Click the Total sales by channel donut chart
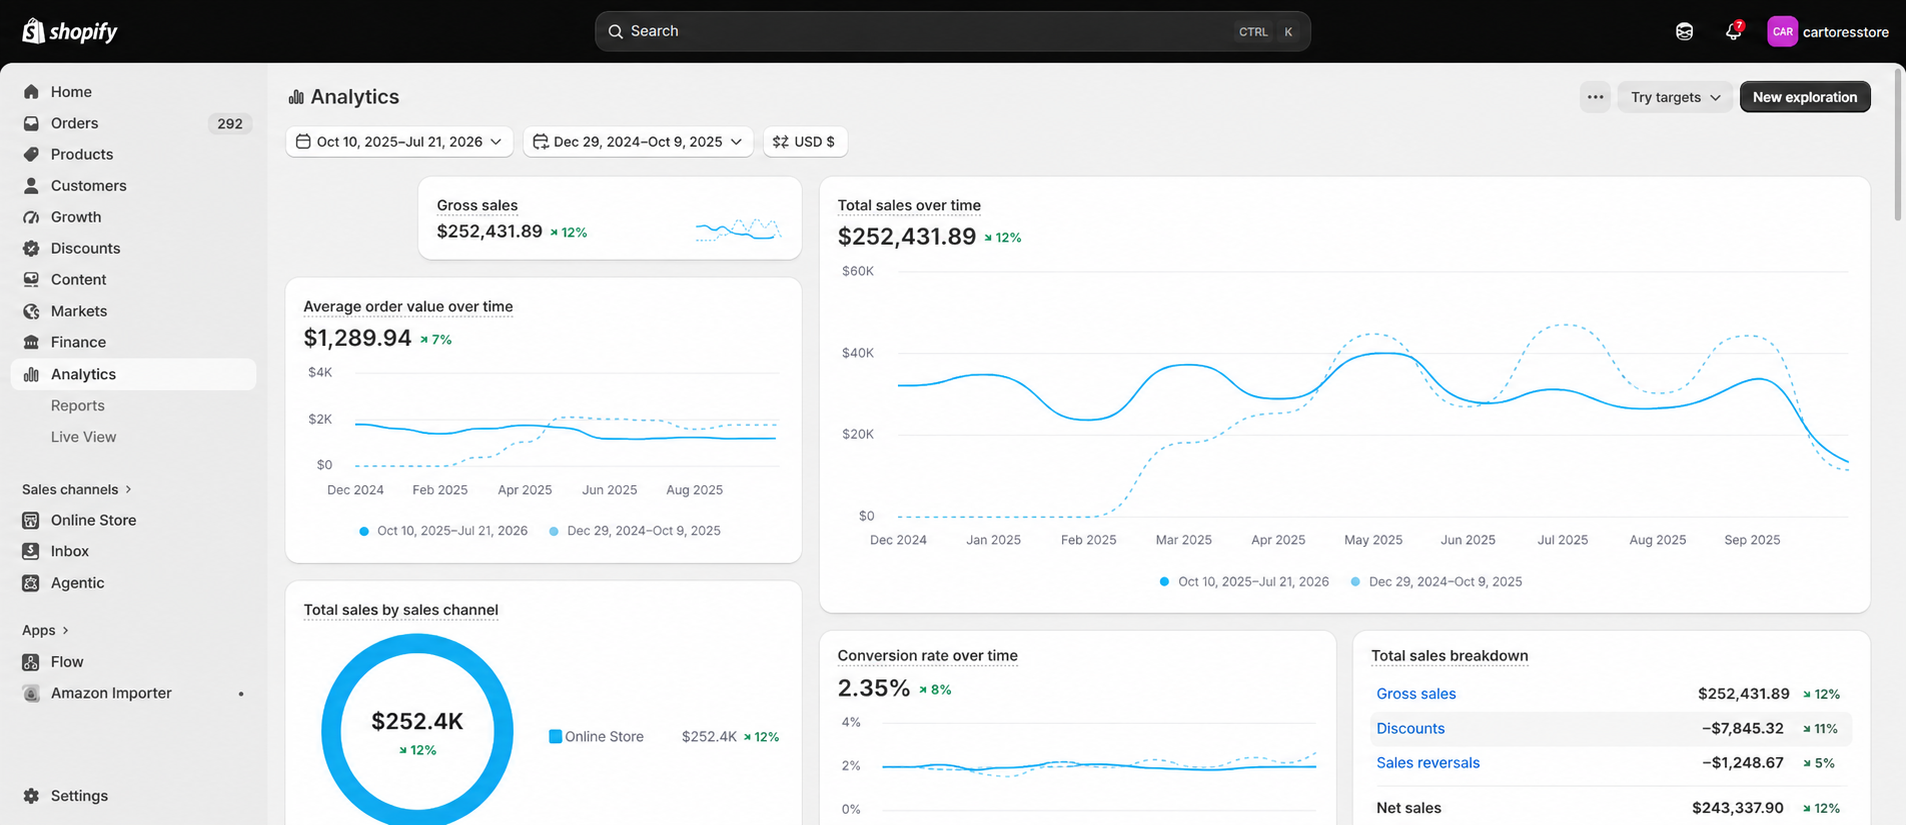1906x825 pixels. (x=417, y=731)
